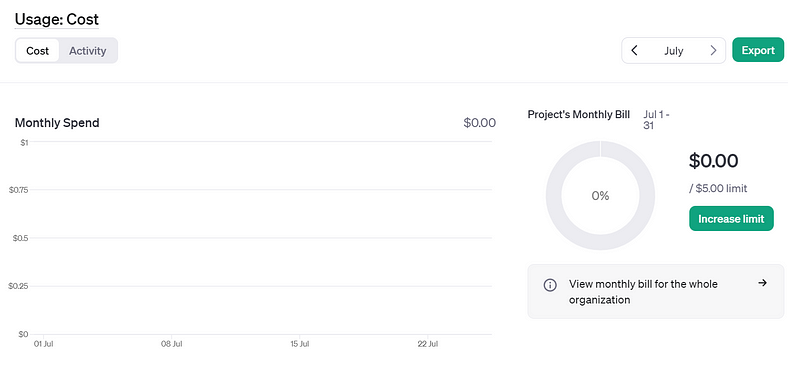Click the July month label in date picker
This screenshot has width=788, height=366.
pyautogui.click(x=673, y=51)
